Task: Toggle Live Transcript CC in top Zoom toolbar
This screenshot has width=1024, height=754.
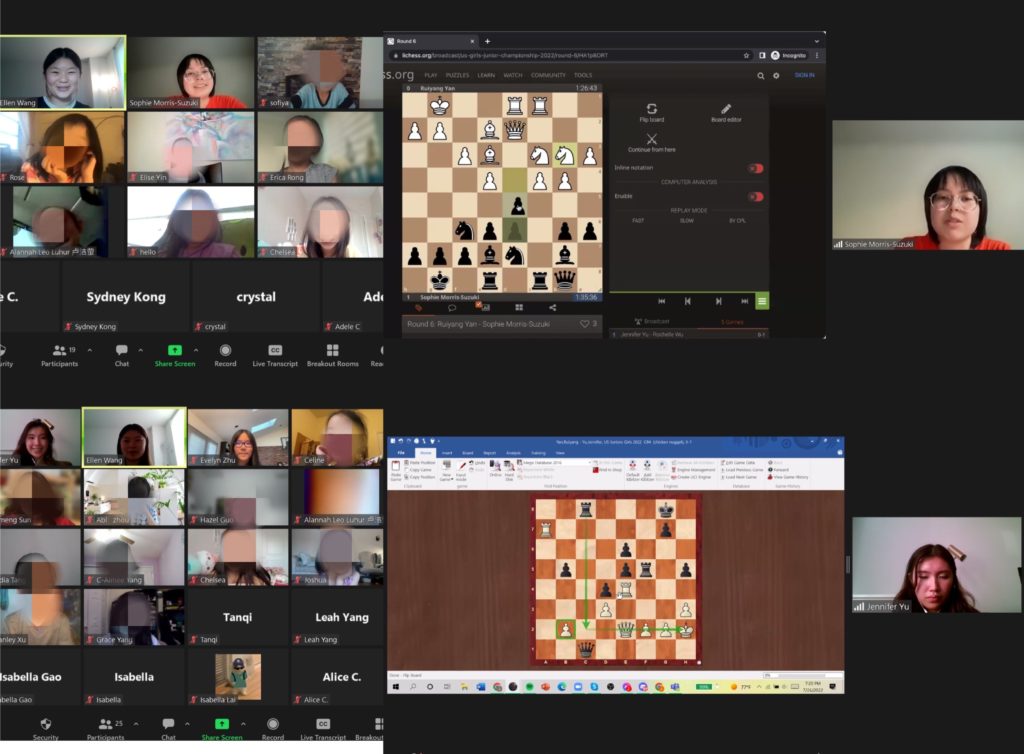Action: [x=275, y=351]
